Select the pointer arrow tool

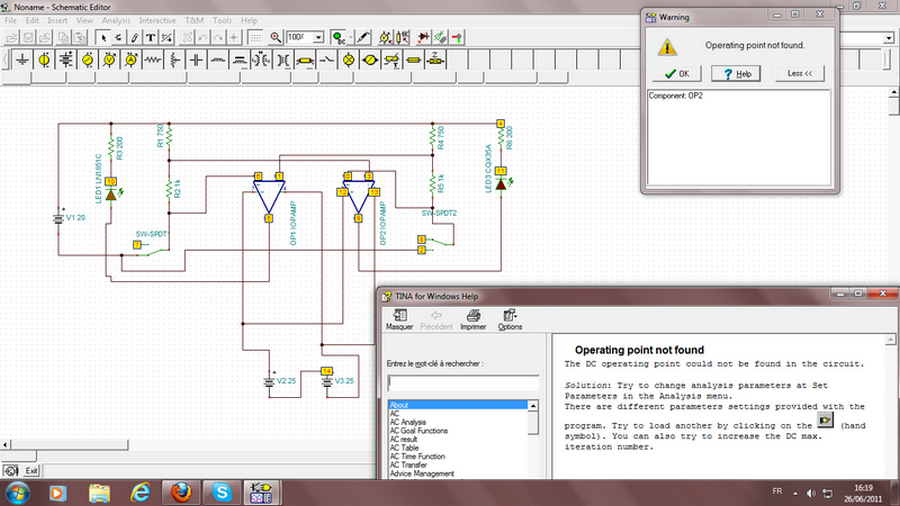coord(106,37)
